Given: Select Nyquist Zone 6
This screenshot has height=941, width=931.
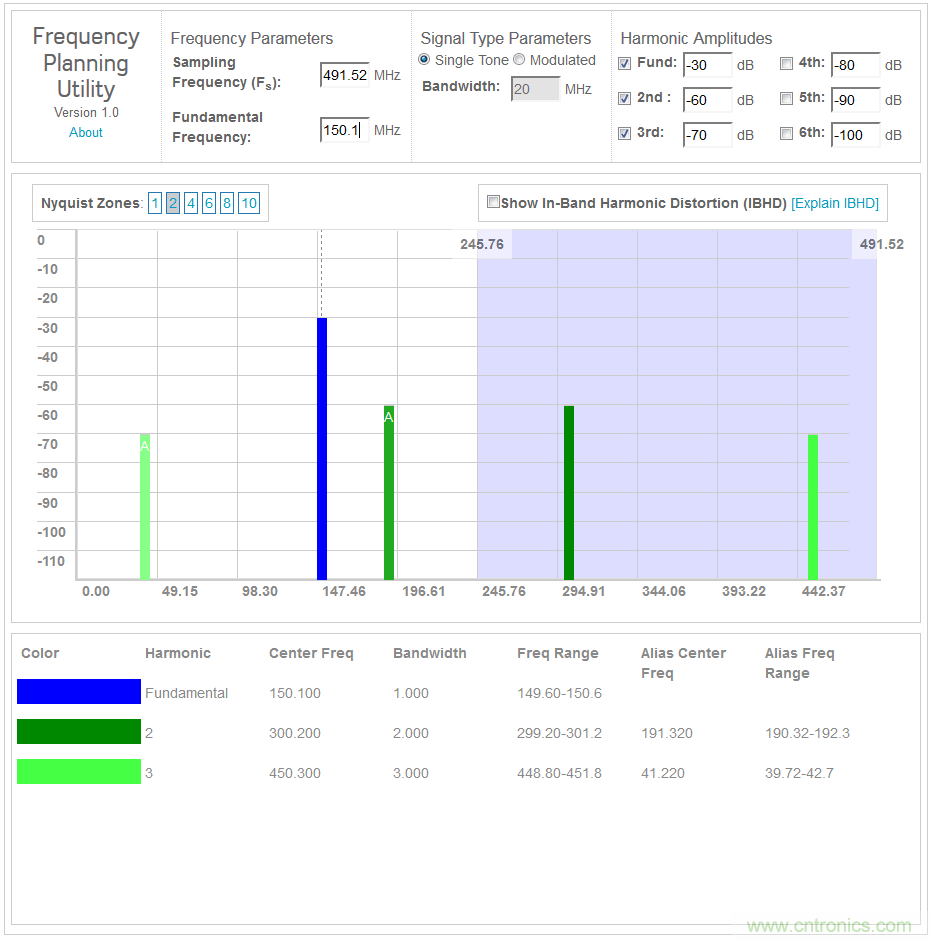Looking at the screenshot, I should coord(209,204).
